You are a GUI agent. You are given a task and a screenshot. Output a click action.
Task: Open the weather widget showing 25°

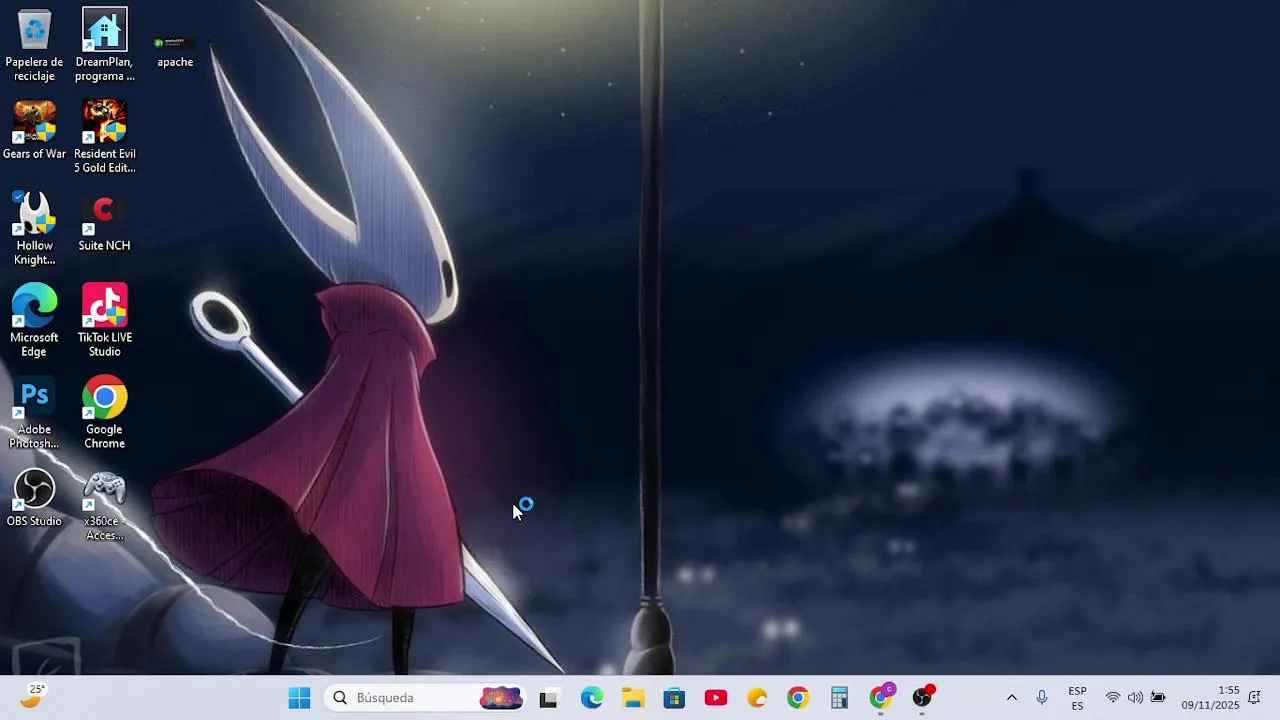(33, 697)
